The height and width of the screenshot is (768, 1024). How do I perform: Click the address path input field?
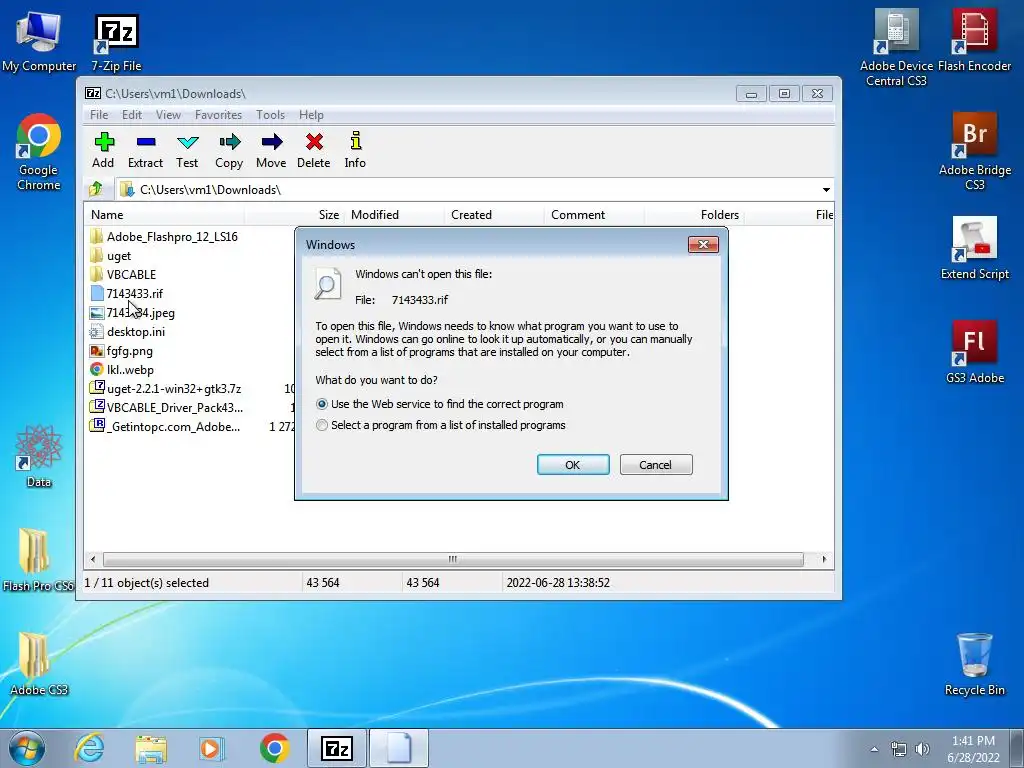(467, 189)
